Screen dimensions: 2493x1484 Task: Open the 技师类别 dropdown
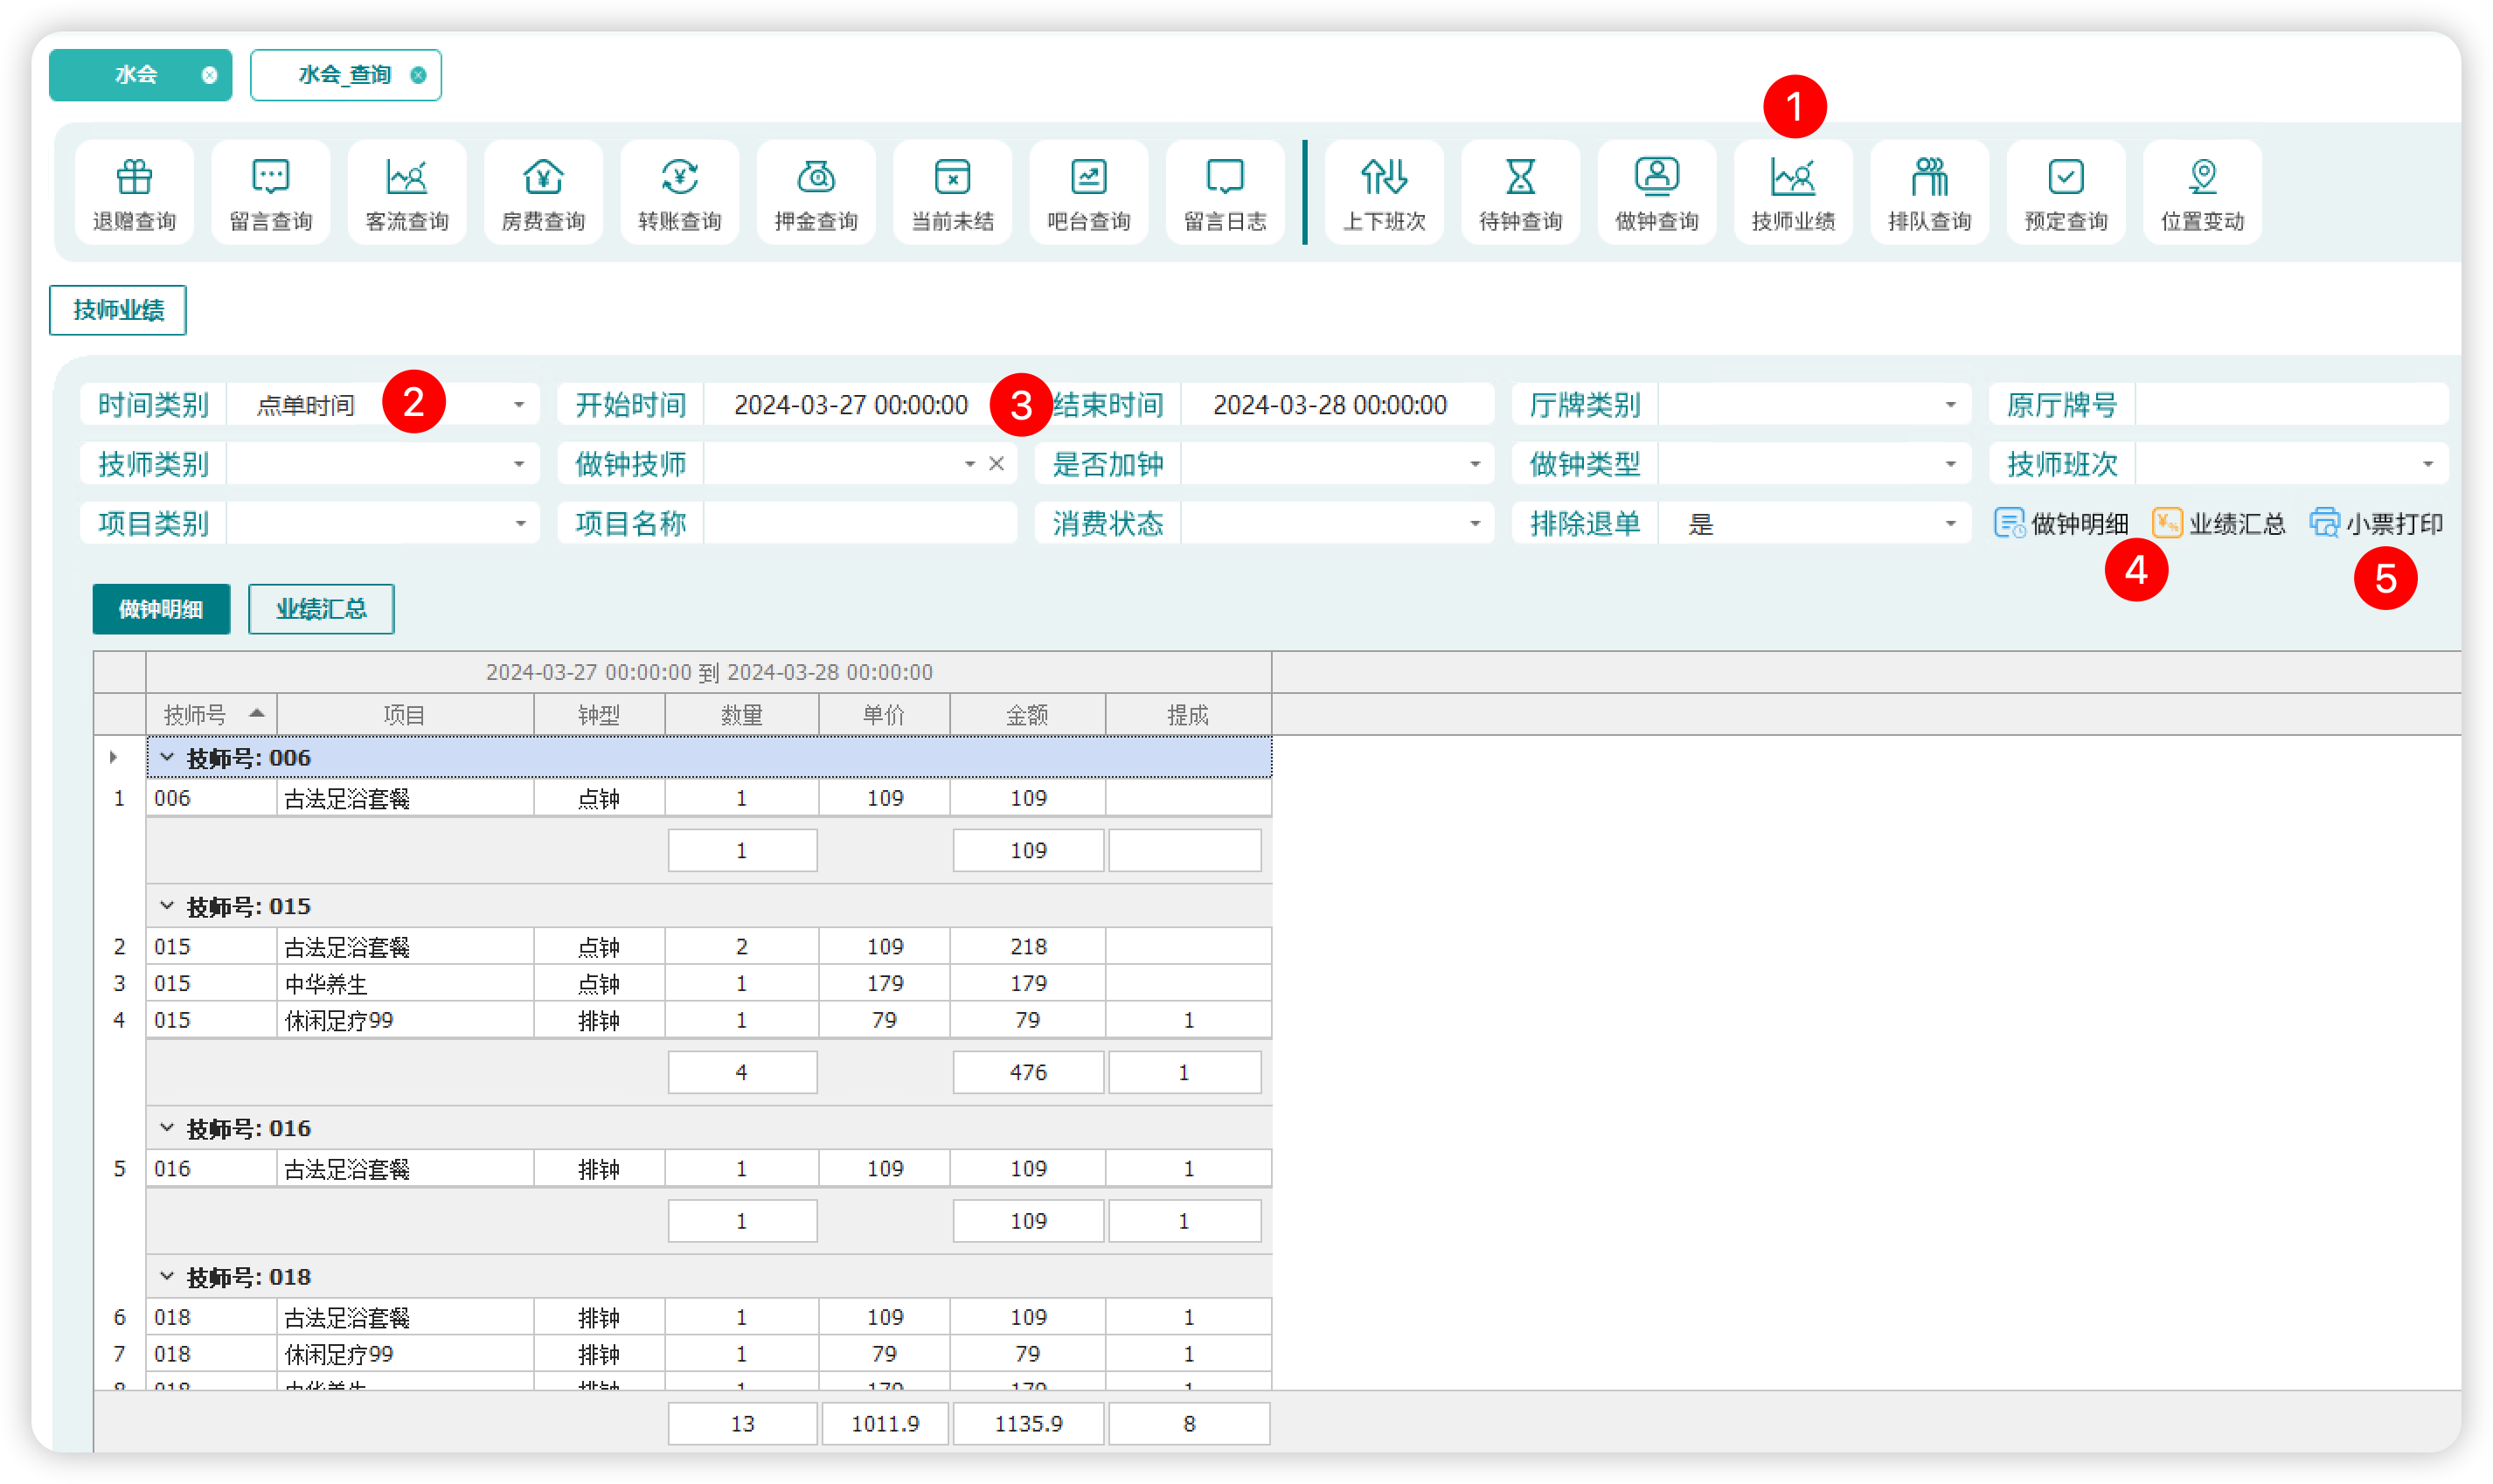pos(518,464)
